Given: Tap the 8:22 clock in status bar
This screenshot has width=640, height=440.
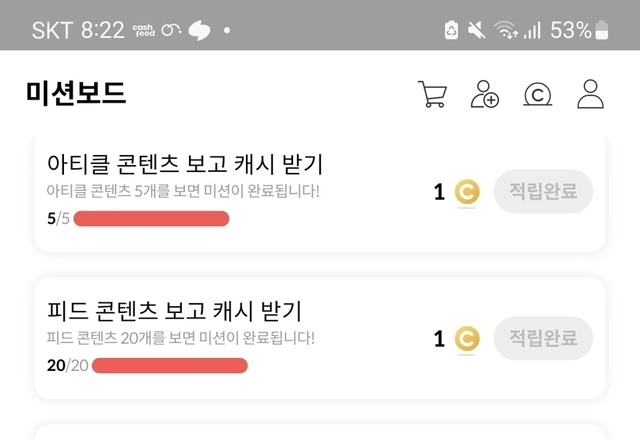Looking at the screenshot, I should 103,31.
